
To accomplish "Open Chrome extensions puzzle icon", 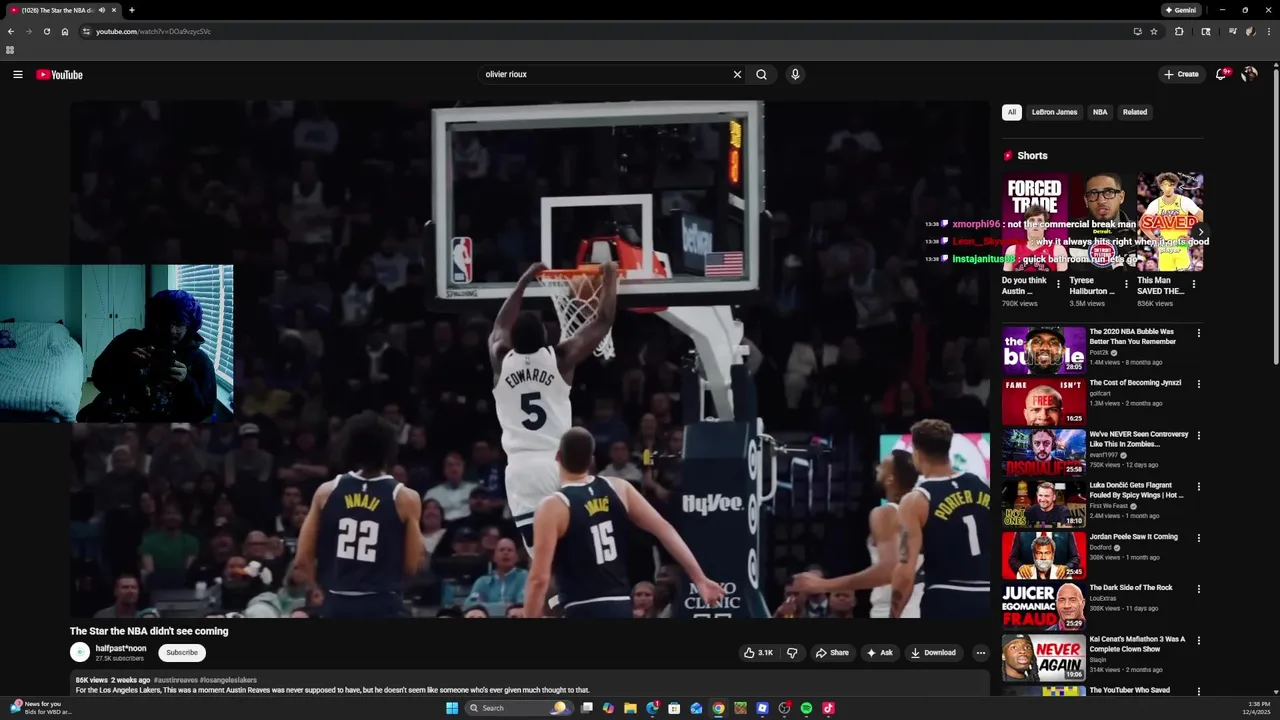I will pos(1179,31).
